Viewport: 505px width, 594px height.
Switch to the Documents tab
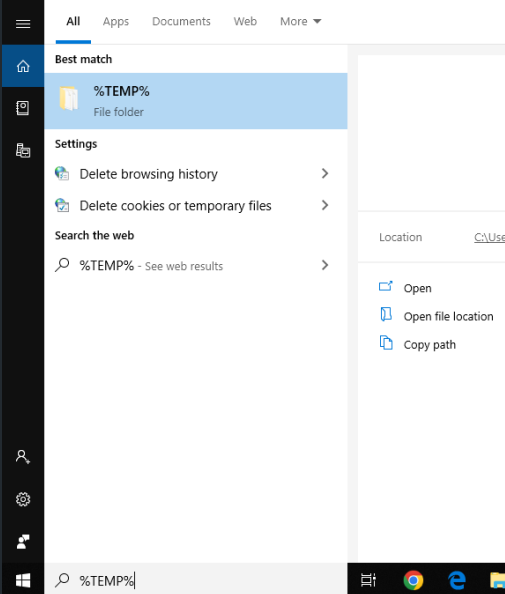(x=181, y=22)
